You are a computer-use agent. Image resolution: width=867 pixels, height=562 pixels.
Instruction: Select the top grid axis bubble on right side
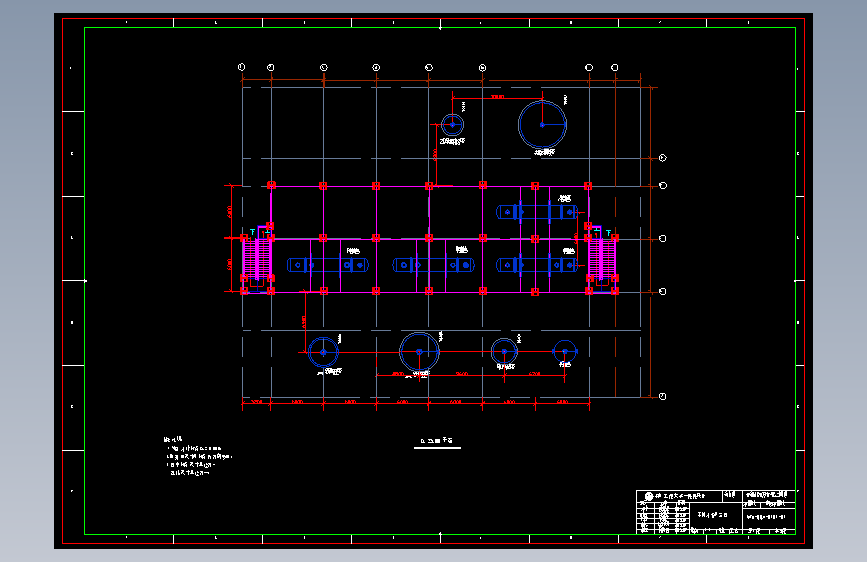pos(663,158)
